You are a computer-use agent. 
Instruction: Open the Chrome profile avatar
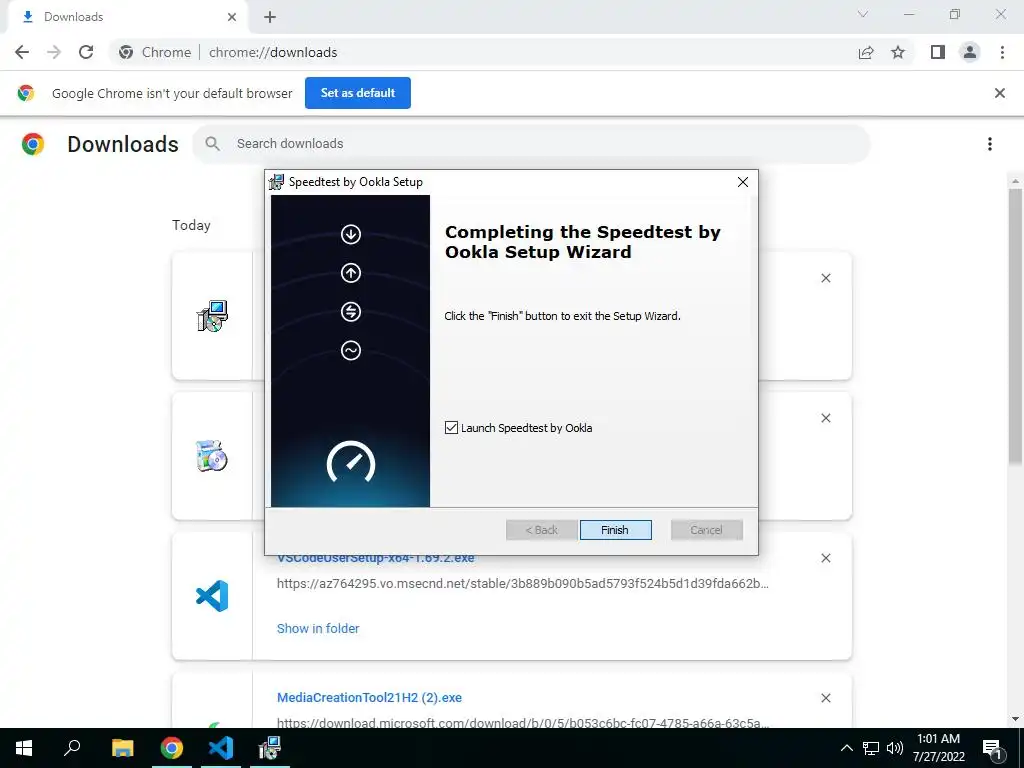(970, 52)
